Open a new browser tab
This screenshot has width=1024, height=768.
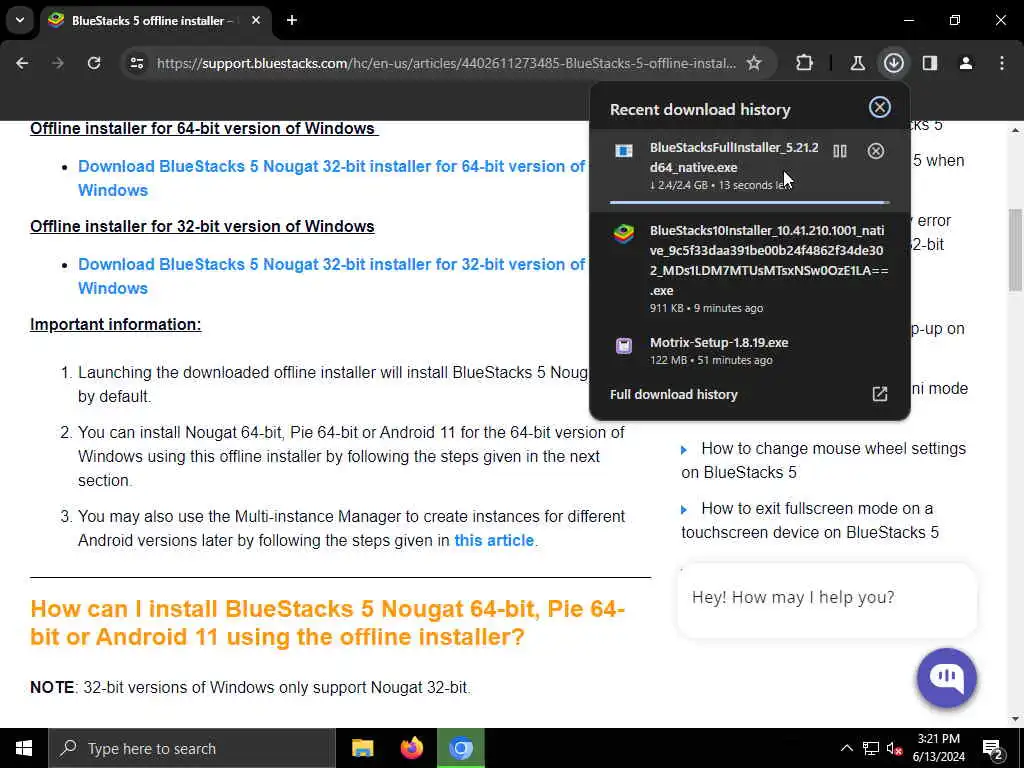point(292,20)
